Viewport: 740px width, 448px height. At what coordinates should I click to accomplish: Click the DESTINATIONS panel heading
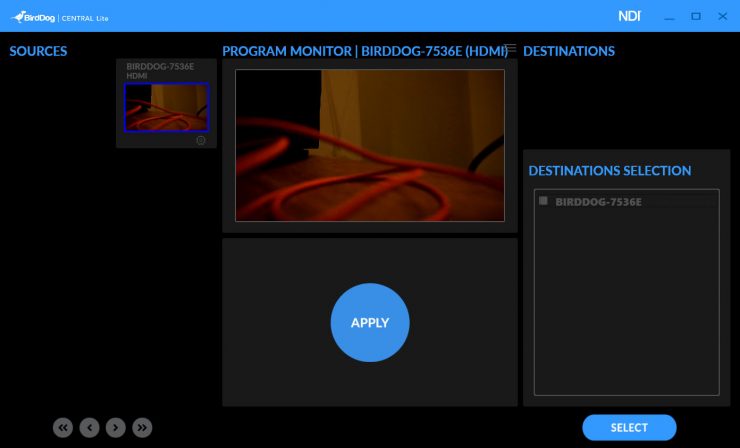point(569,51)
